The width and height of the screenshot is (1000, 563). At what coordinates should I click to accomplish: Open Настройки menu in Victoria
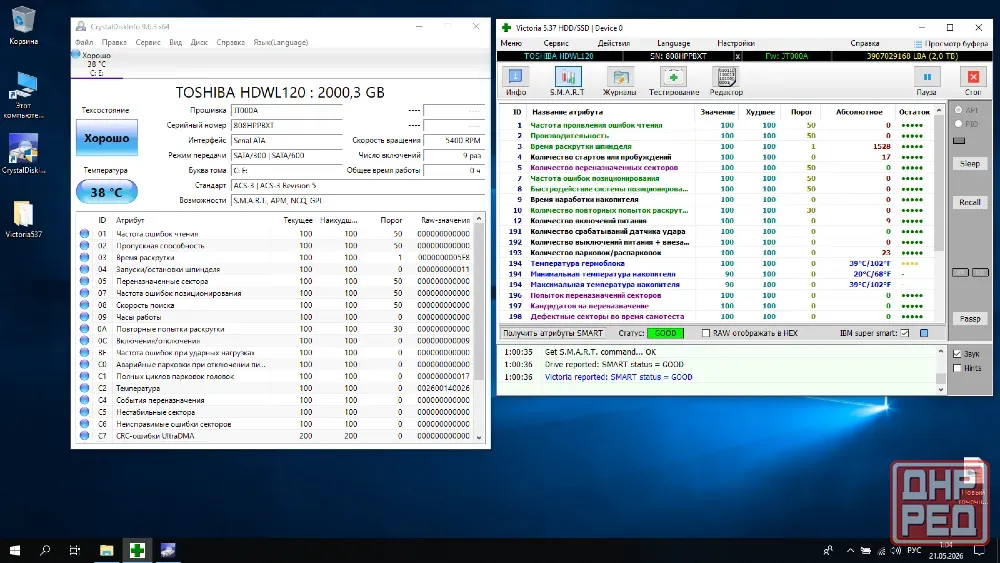[x=735, y=43]
